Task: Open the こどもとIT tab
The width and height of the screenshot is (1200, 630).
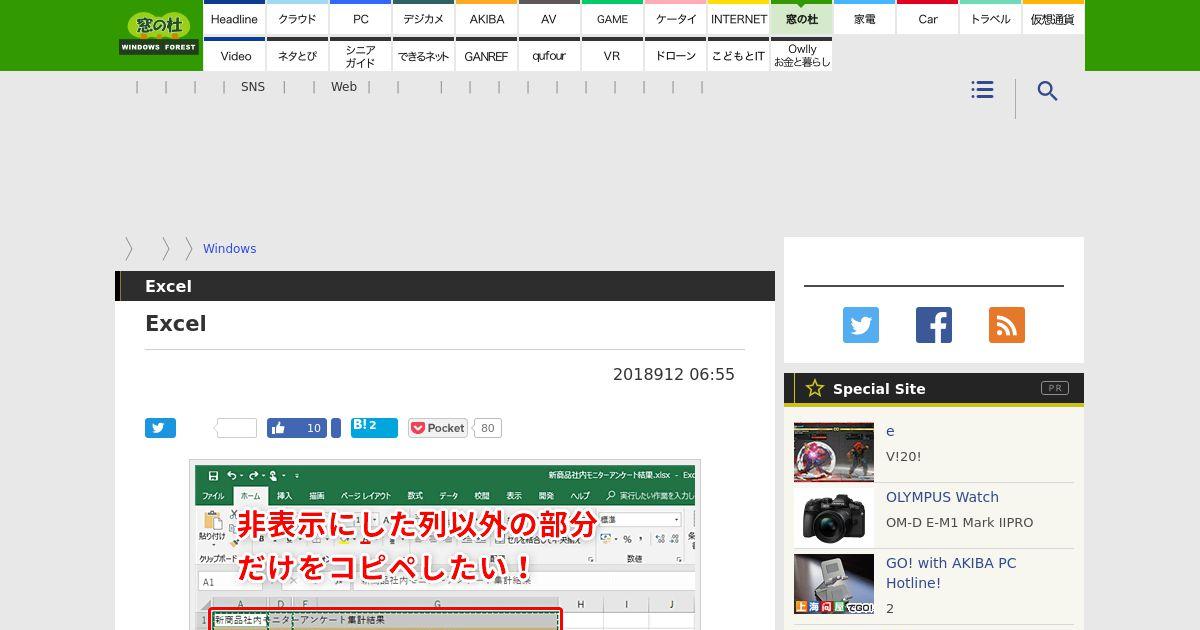Action: 738,55
